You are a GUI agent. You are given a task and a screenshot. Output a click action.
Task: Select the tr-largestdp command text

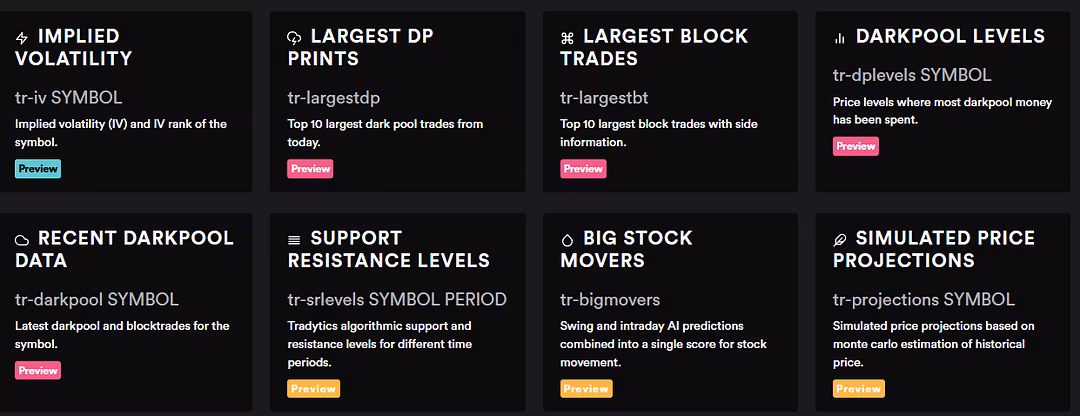[334, 98]
